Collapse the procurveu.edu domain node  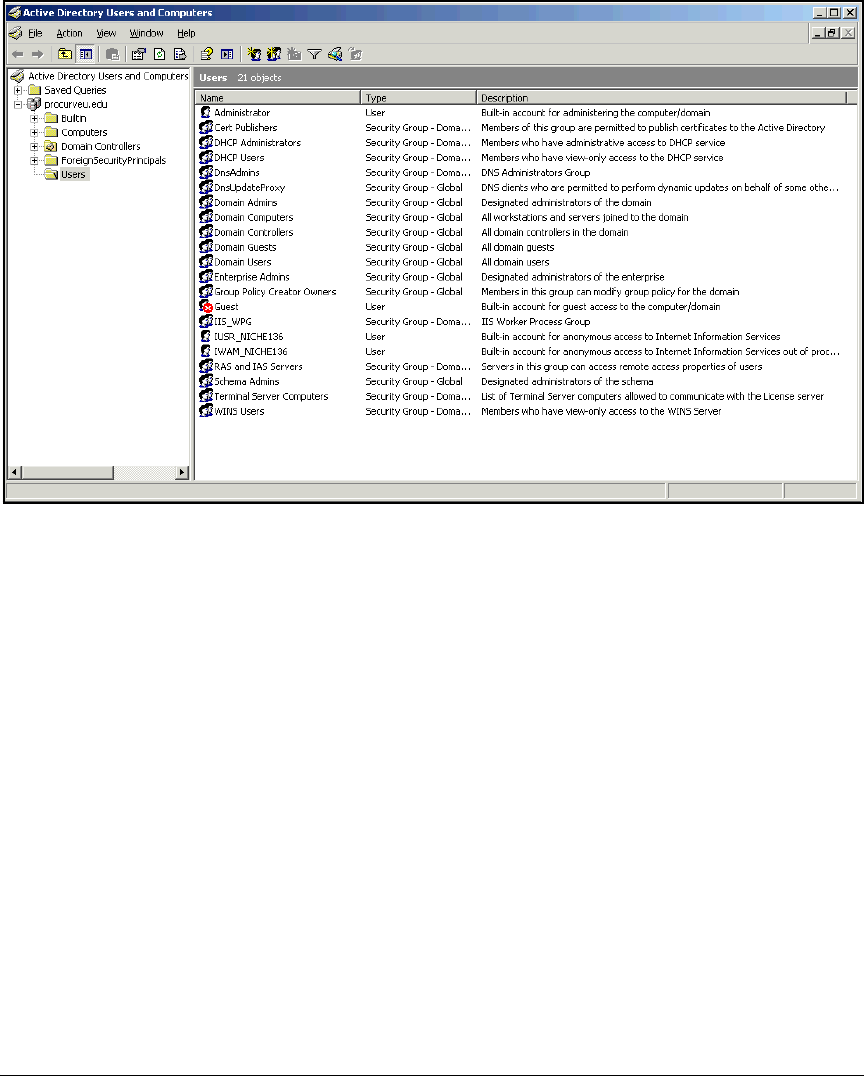coord(18,104)
